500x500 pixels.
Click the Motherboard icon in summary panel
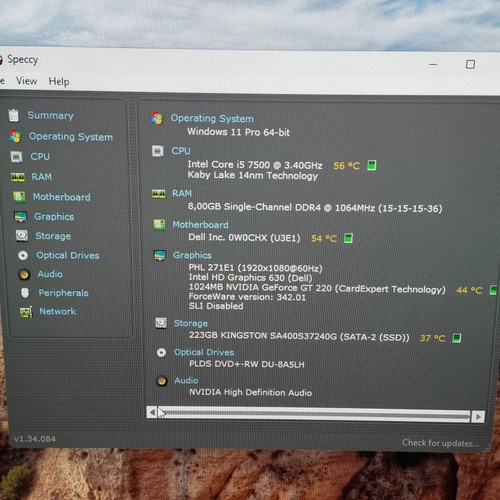pos(159,225)
